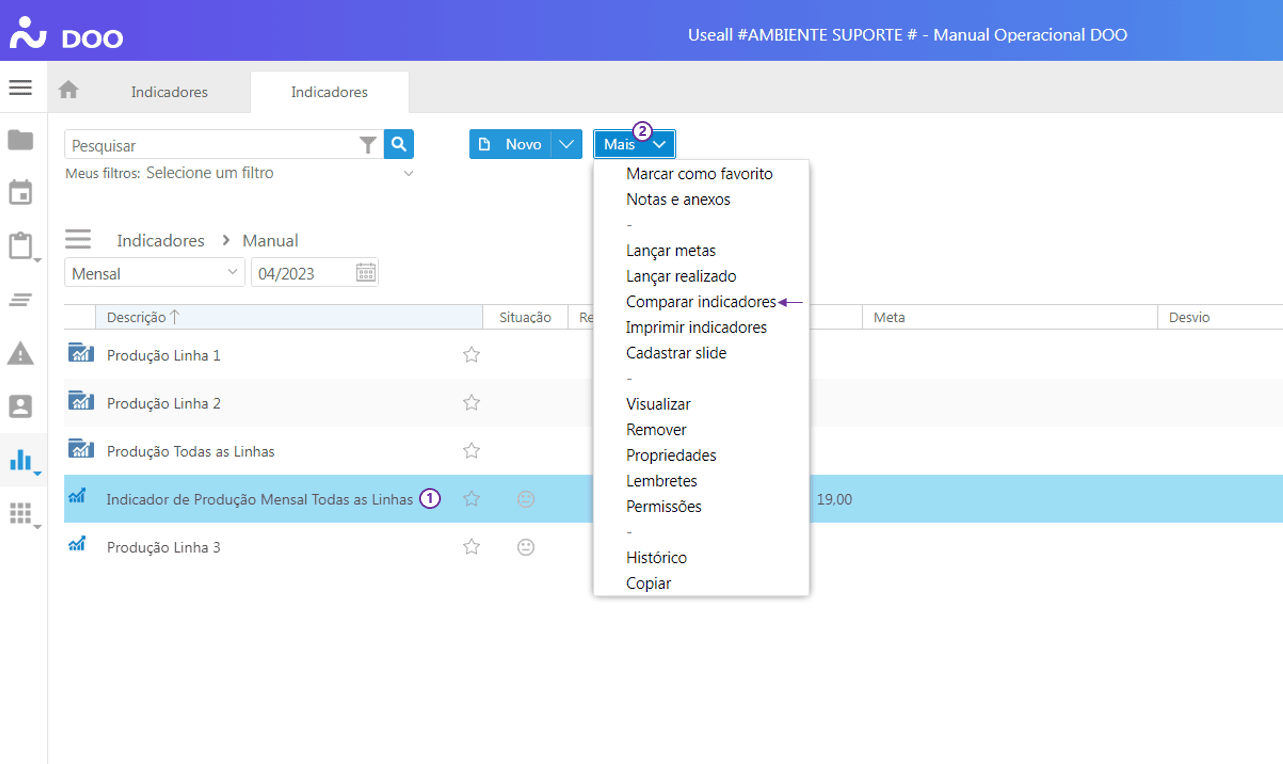Toggle favorite star for Produção Linha 3
Image resolution: width=1283 pixels, height=764 pixels.
pos(471,547)
